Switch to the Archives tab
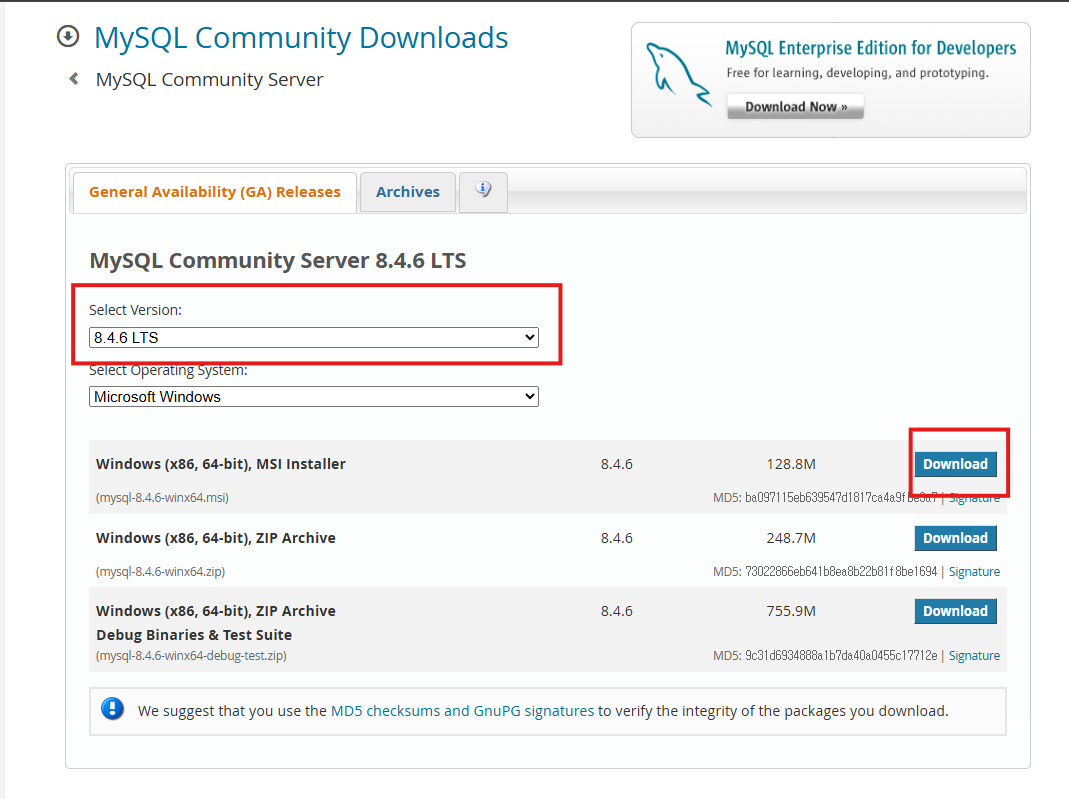 [408, 192]
